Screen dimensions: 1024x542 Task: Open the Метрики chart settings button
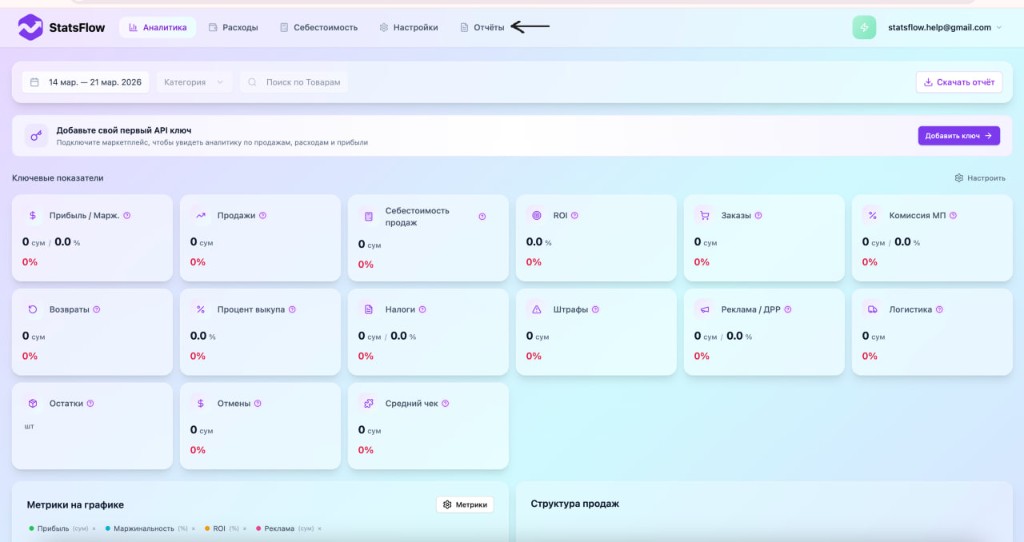465,504
